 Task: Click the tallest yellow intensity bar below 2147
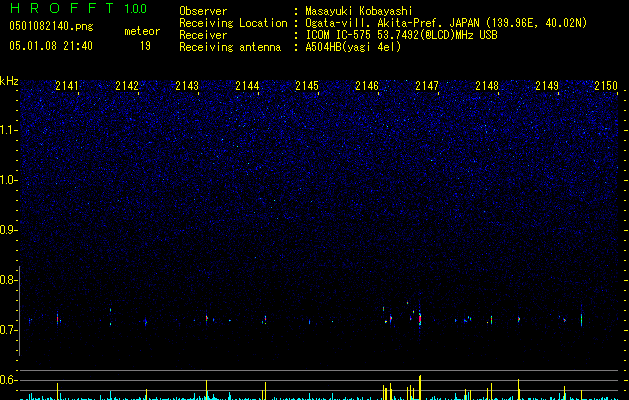point(420,388)
